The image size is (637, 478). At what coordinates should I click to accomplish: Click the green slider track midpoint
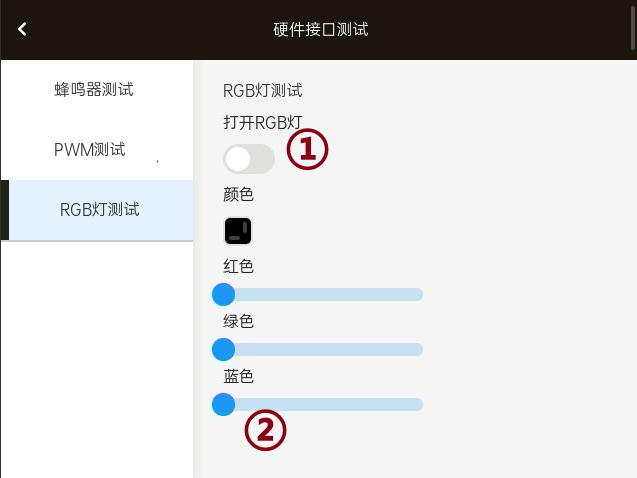click(318, 349)
